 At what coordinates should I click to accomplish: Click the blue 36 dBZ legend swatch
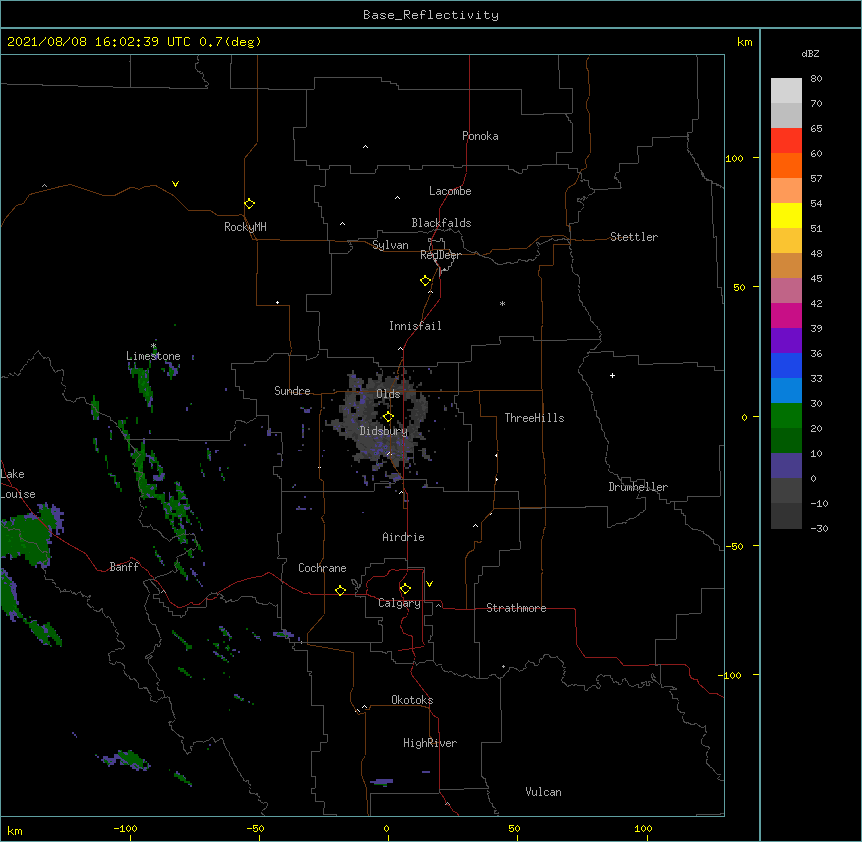(x=786, y=365)
